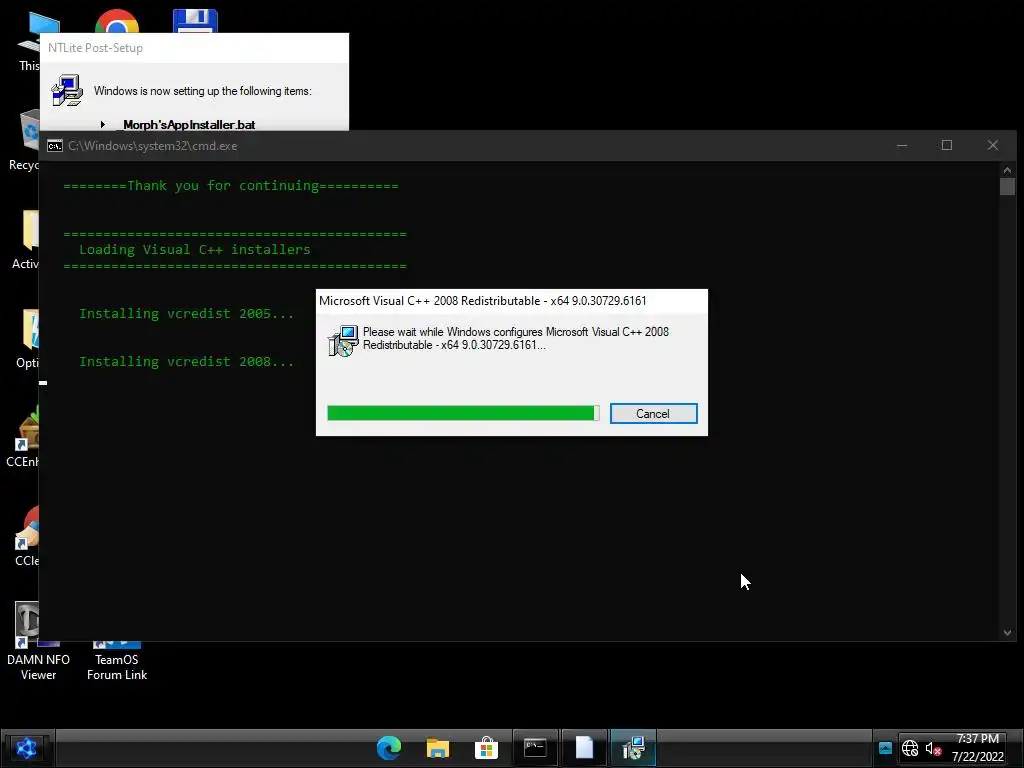Image resolution: width=1024 pixels, height=768 pixels.
Task: Select the This PC desktop icon
Action: pyautogui.click(x=29, y=42)
